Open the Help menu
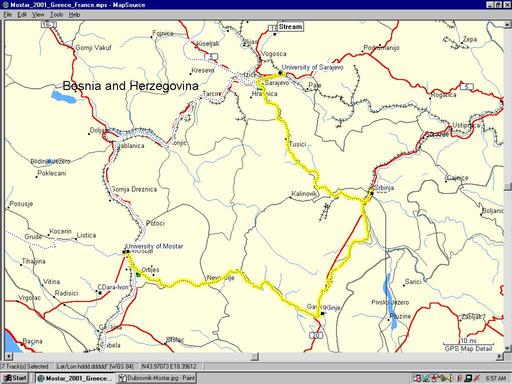The height and width of the screenshot is (384, 512). tap(74, 15)
